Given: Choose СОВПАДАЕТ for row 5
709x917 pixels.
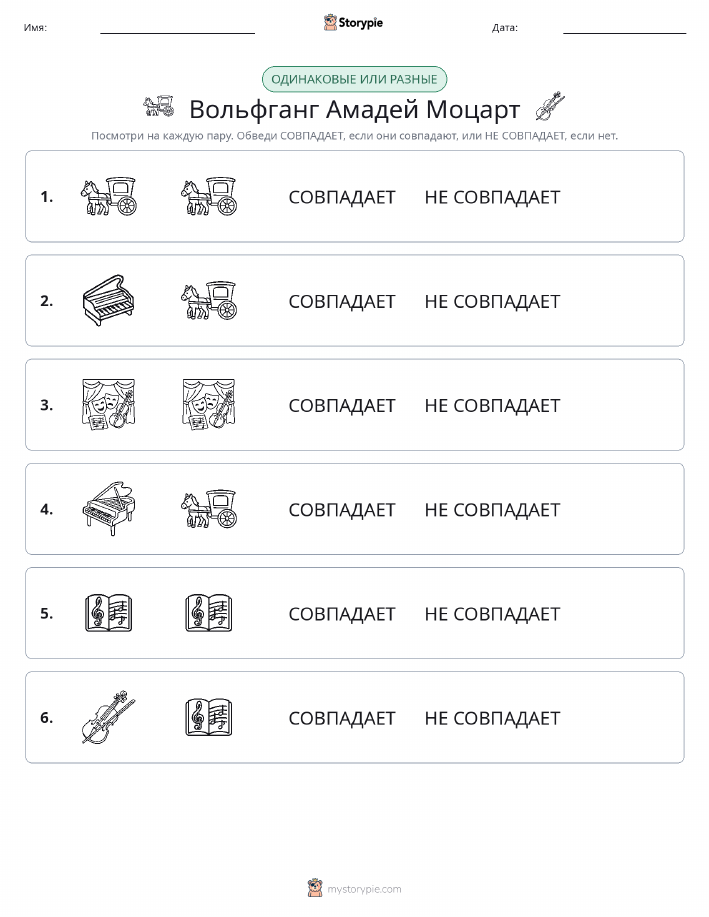Looking at the screenshot, I should 342,613.
